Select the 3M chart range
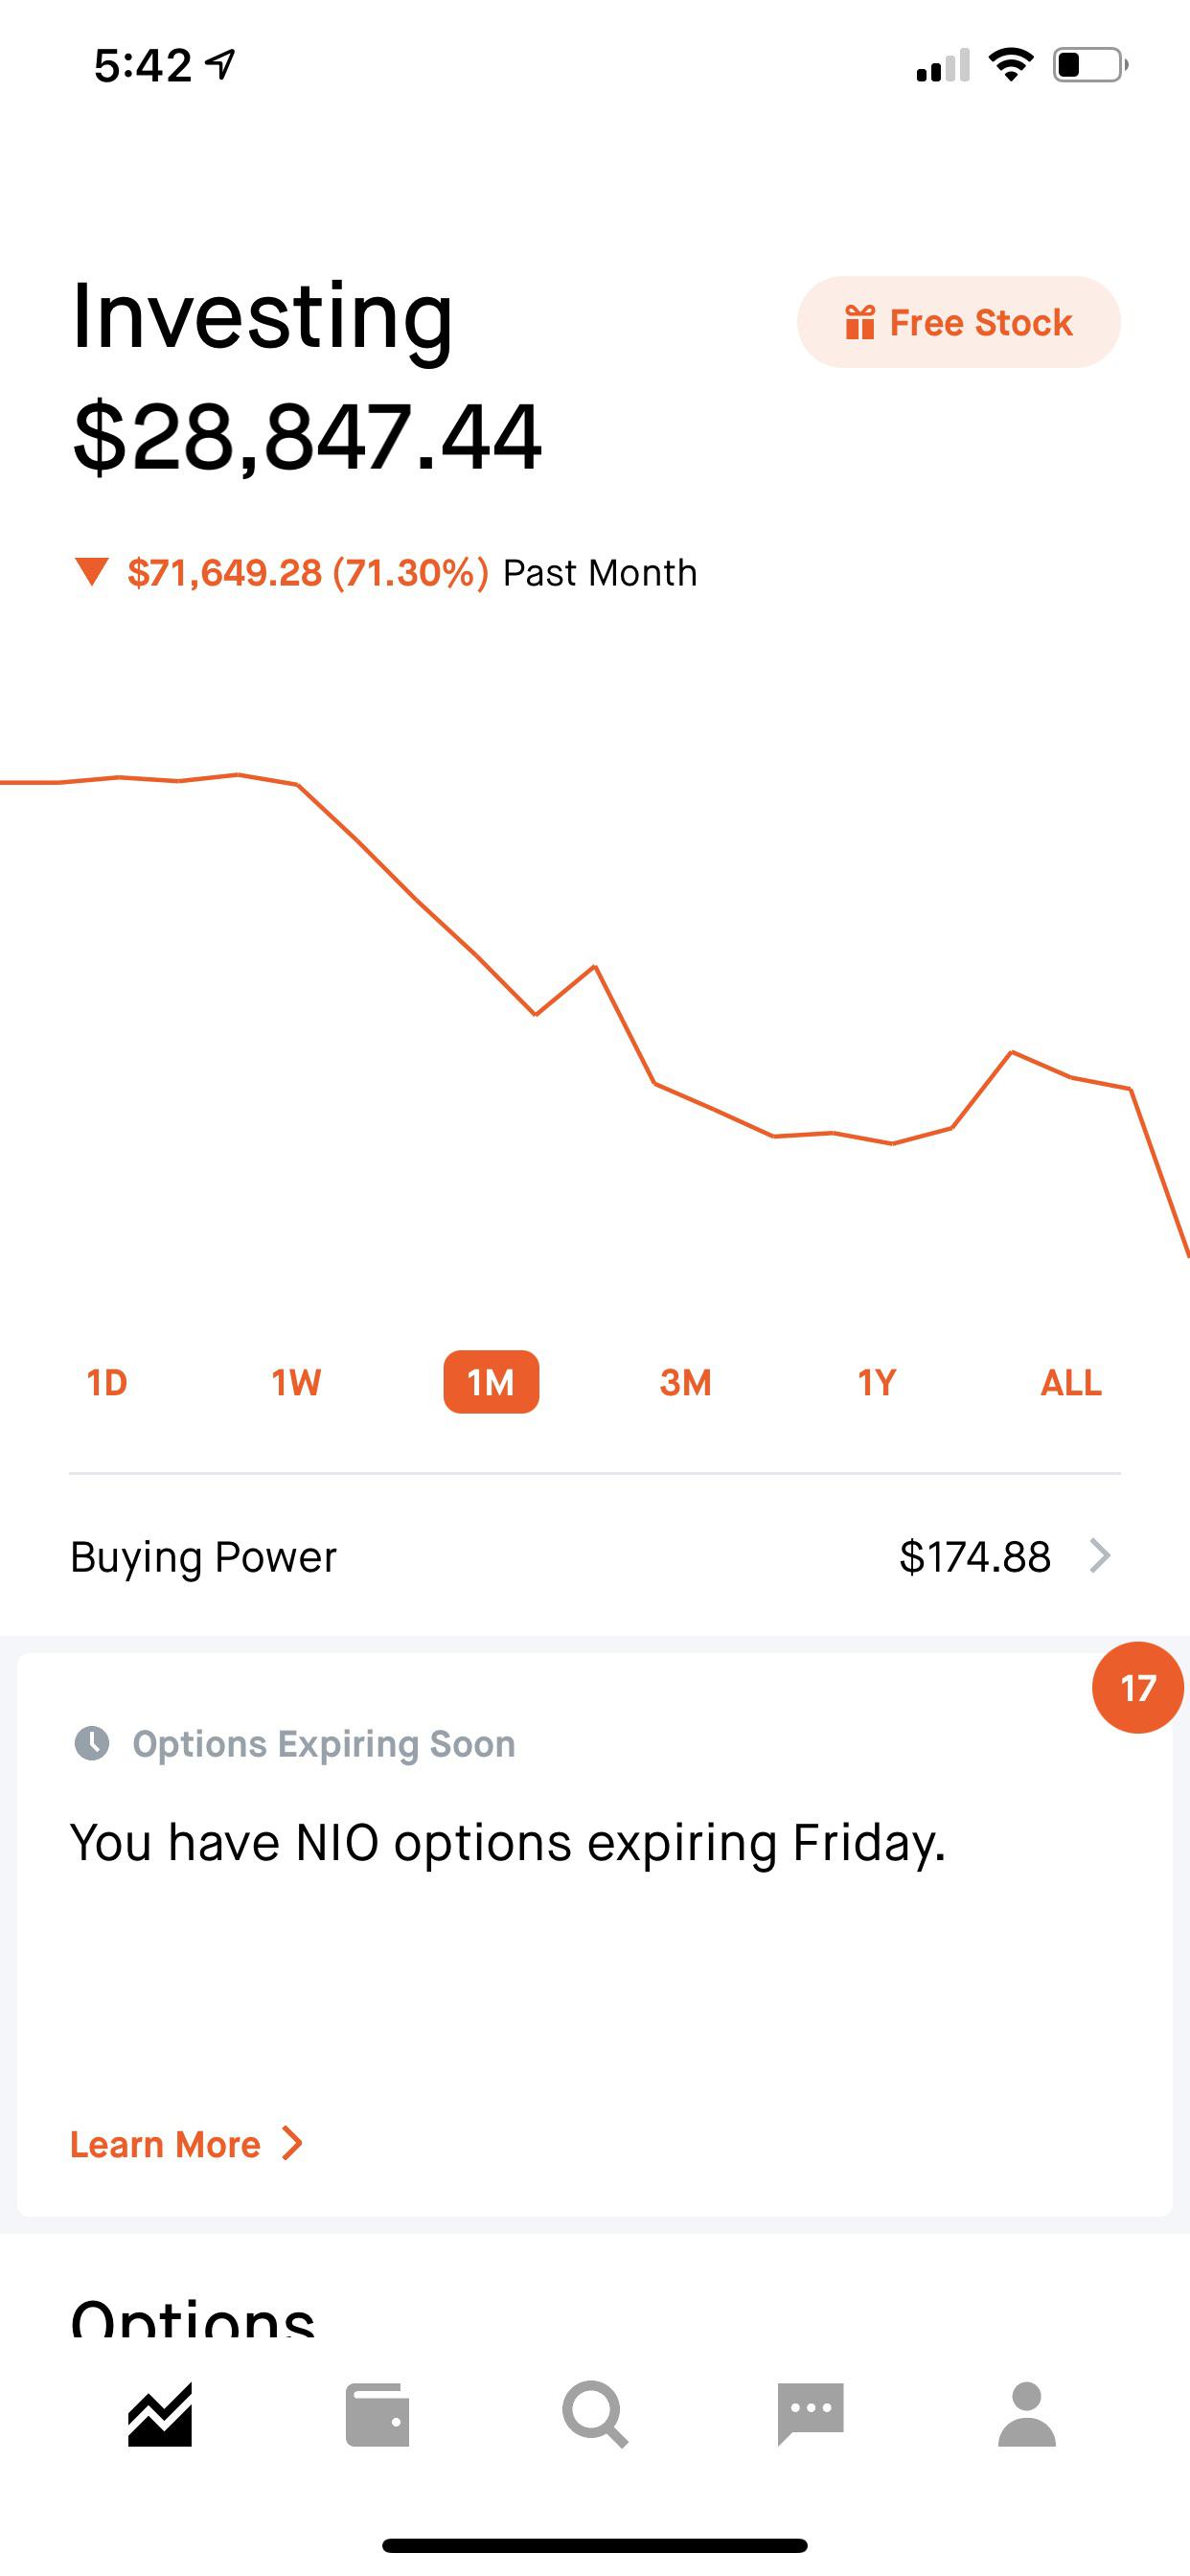The height and width of the screenshot is (2576, 1190). point(685,1382)
